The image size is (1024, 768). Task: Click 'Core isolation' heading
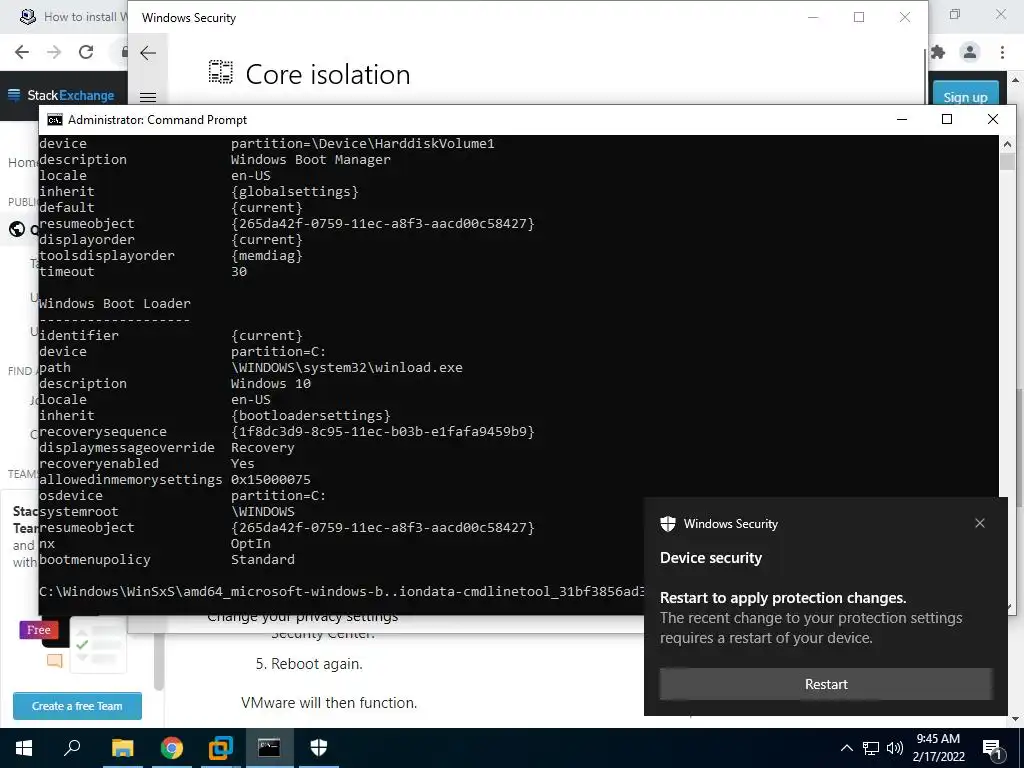click(x=328, y=74)
